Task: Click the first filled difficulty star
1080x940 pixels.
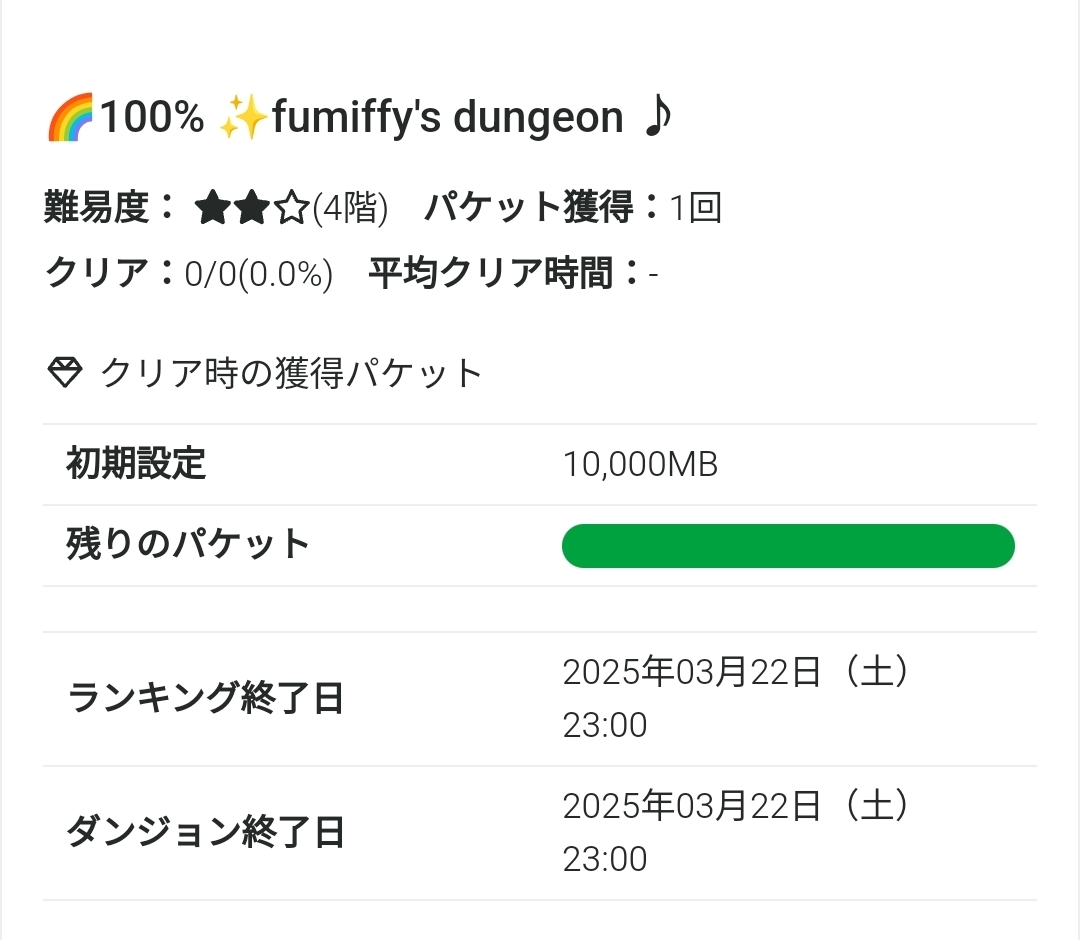Action: [213, 209]
